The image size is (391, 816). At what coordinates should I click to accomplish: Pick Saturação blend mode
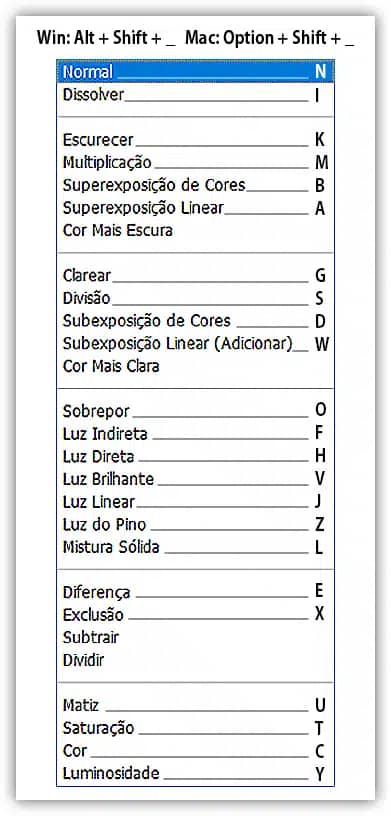point(195,728)
